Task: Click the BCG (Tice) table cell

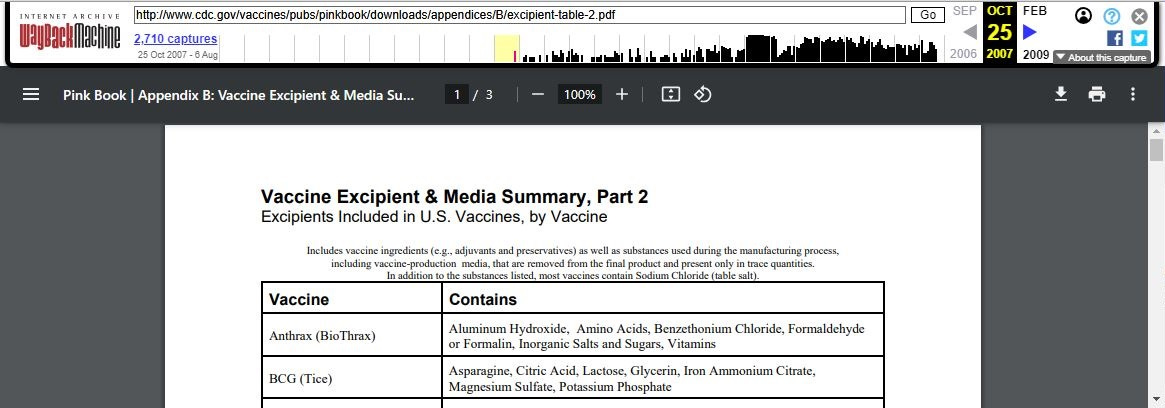Action: pos(351,378)
